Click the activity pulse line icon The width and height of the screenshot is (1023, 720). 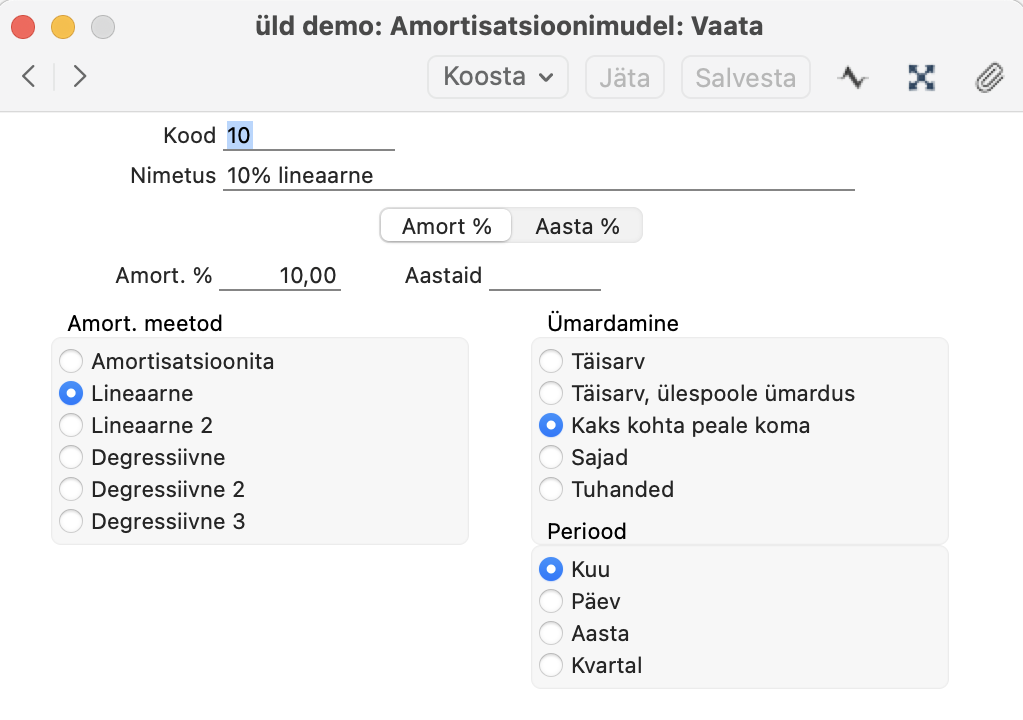pyautogui.click(x=853, y=77)
